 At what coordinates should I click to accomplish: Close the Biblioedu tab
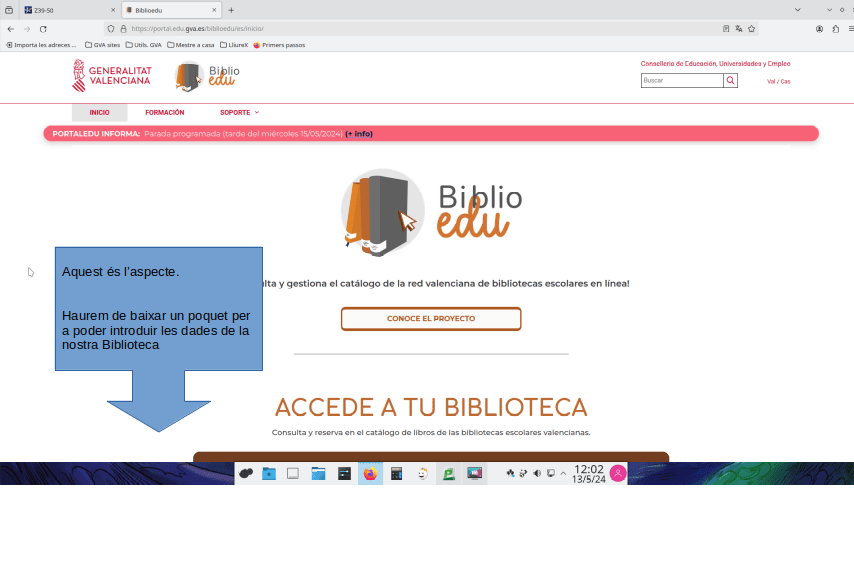tap(214, 10)
